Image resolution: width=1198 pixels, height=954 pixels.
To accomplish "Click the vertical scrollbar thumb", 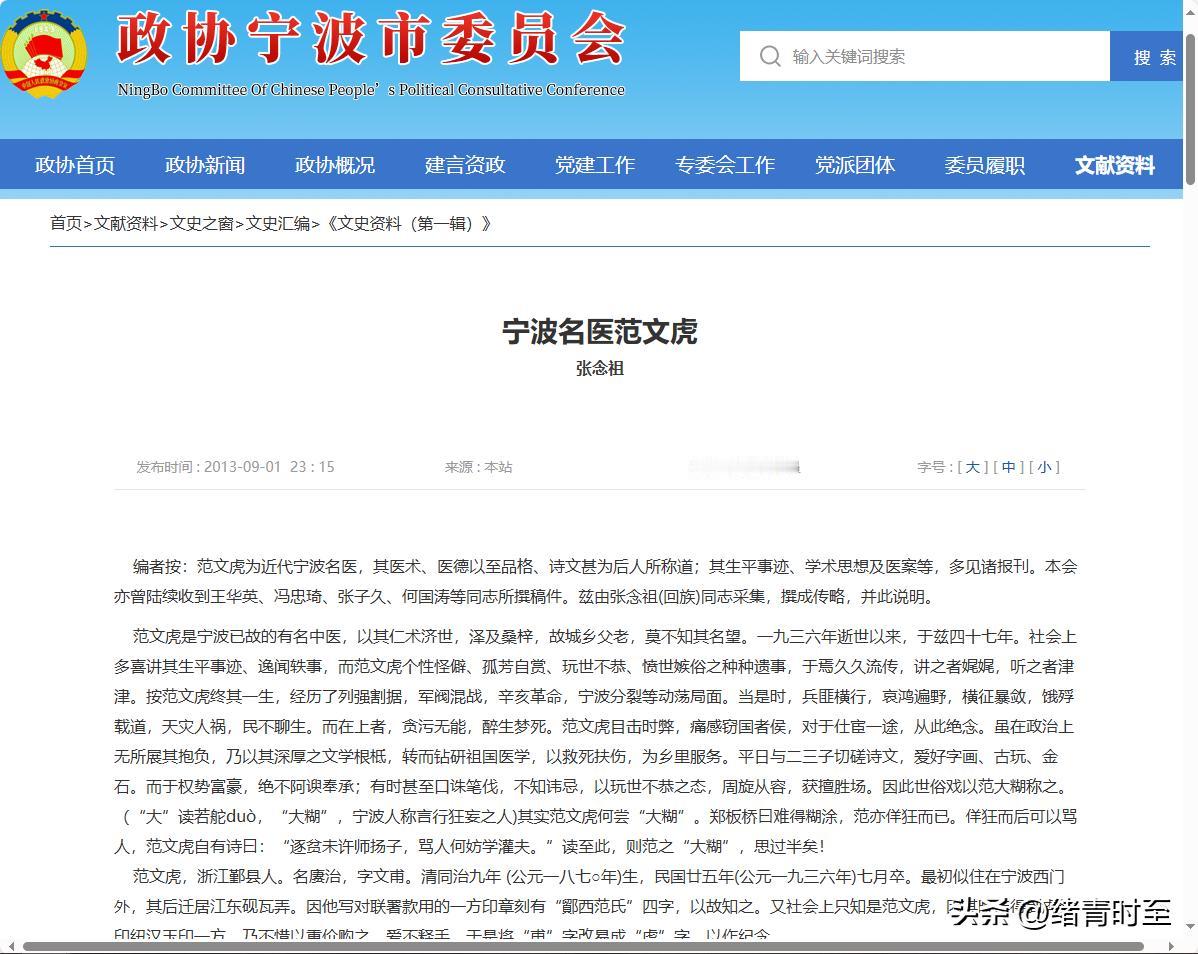I will click(1190, 109).
